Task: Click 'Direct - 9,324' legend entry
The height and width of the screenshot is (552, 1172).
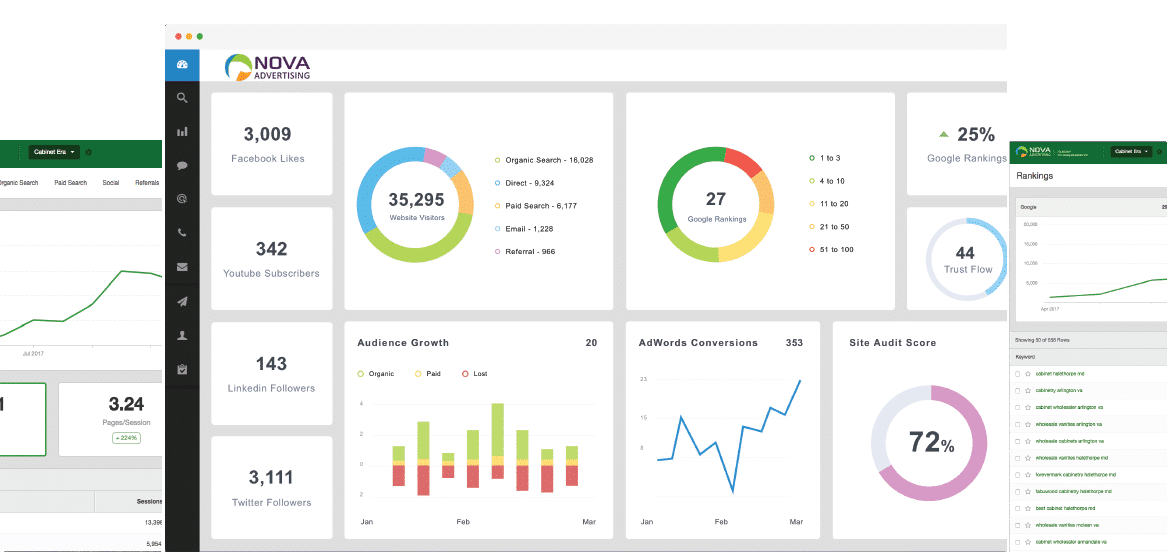Action: pos(524,183)
